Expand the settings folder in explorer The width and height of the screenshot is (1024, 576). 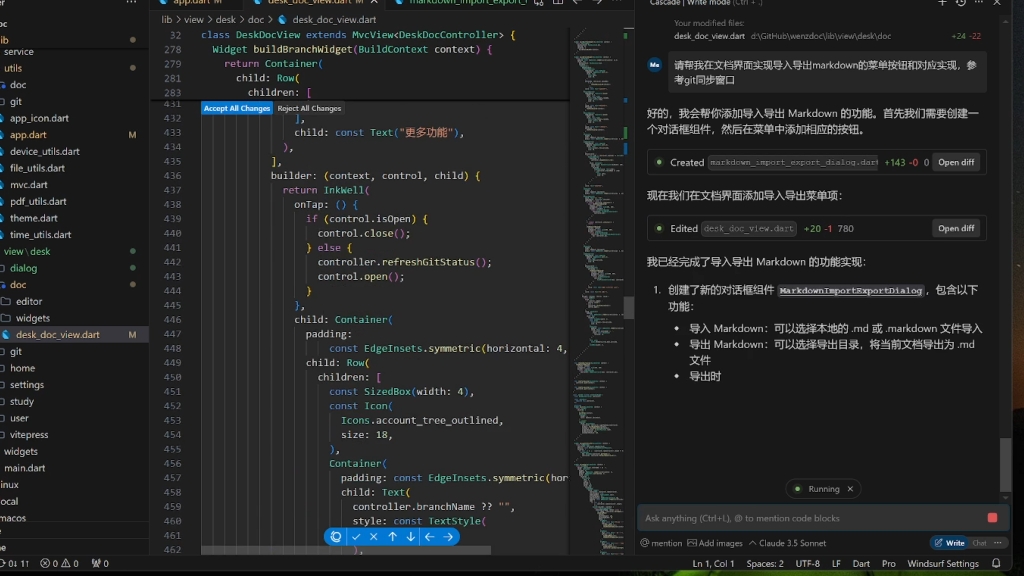coord(27,385)
